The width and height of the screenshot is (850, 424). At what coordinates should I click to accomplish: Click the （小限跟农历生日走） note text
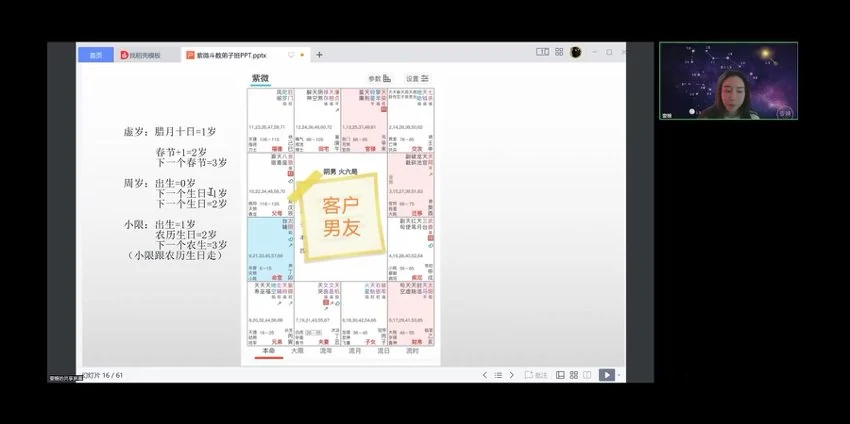coord(176,255)
